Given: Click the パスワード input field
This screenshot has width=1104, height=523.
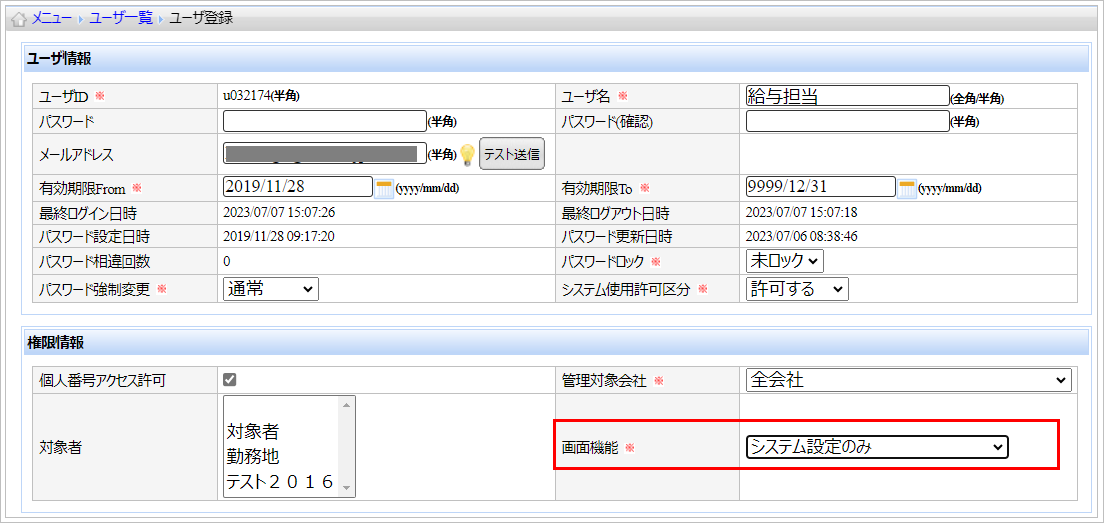Looking at the screenshot, I should (325, 121).
